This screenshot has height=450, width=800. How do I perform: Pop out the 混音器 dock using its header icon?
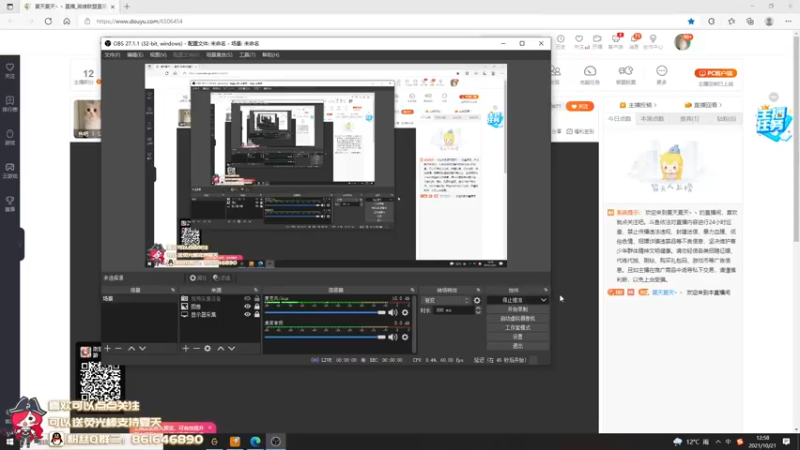(x=412, y=290)
